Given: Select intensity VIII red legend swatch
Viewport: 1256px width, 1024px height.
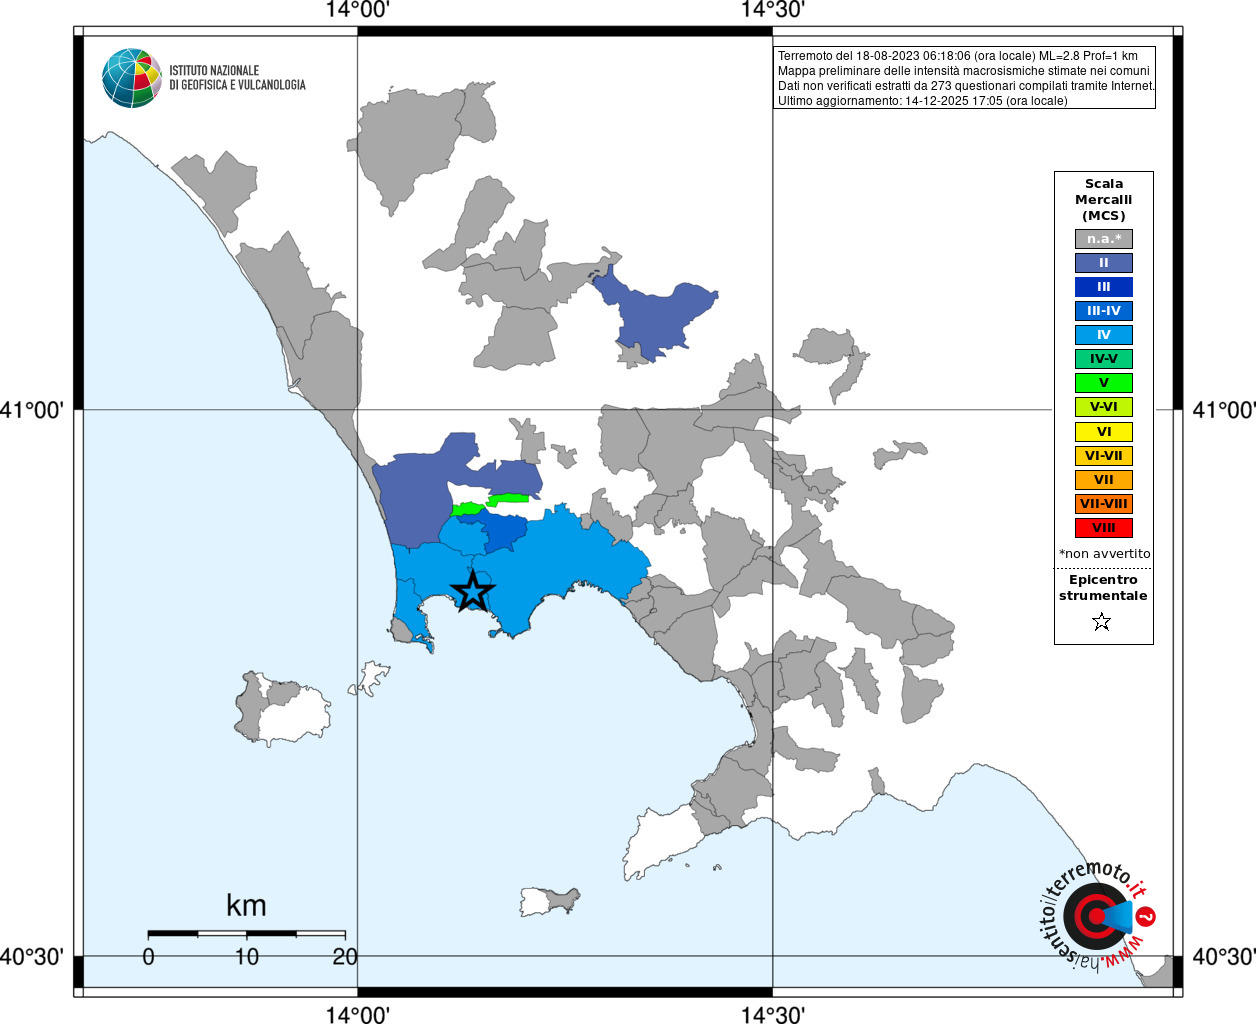Looking at the screenshot, I should click(x=1104, y=528).
